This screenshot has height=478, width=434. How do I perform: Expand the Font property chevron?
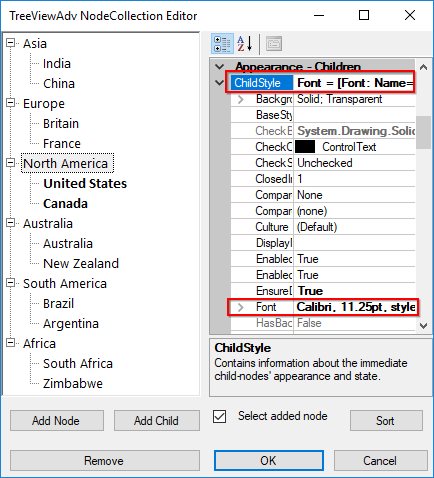click(x=241, y=307)
